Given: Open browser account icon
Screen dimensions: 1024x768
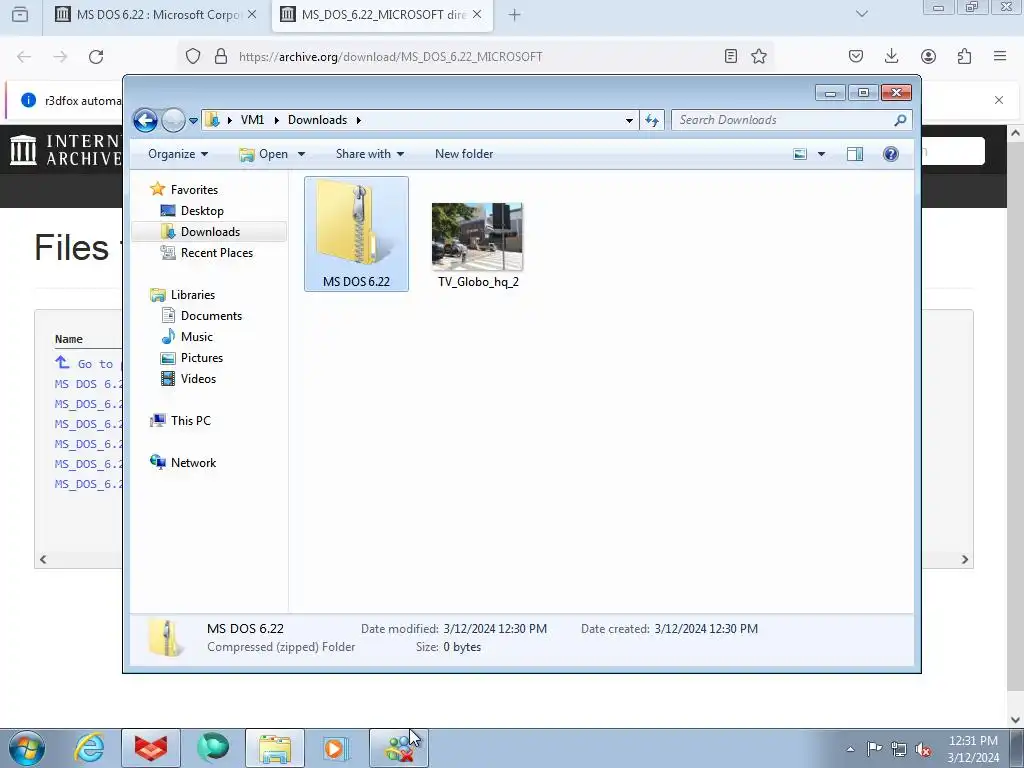Looking at the screenshot, I should pos(928,57).
